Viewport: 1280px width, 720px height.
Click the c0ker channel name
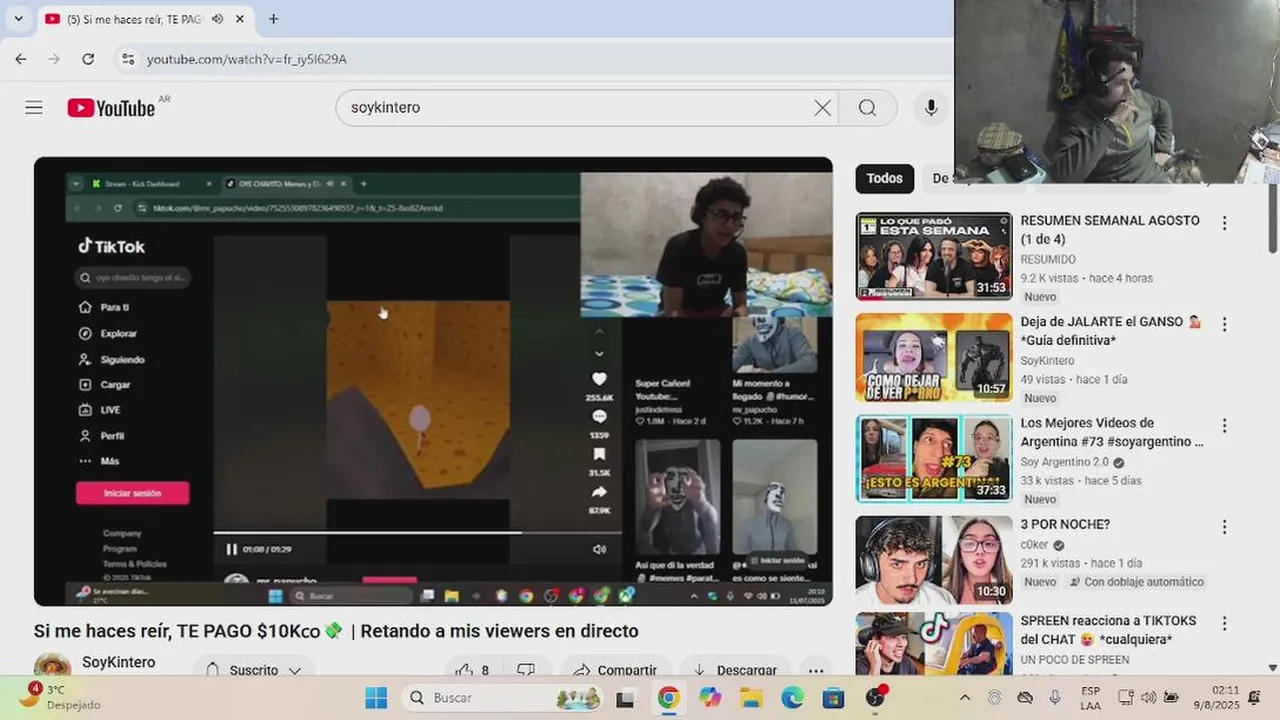tap(1034, 545)
